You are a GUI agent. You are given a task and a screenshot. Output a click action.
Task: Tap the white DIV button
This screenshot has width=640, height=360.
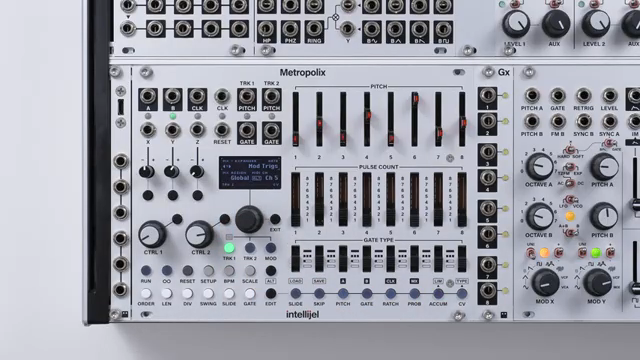(x=187, y=293)
